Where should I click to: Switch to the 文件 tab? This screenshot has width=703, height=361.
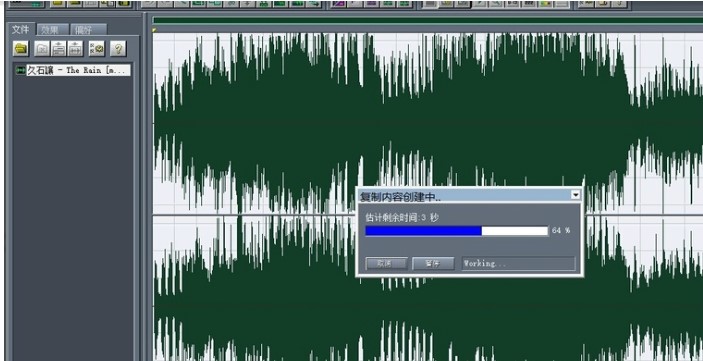click(x=20, y=29)
